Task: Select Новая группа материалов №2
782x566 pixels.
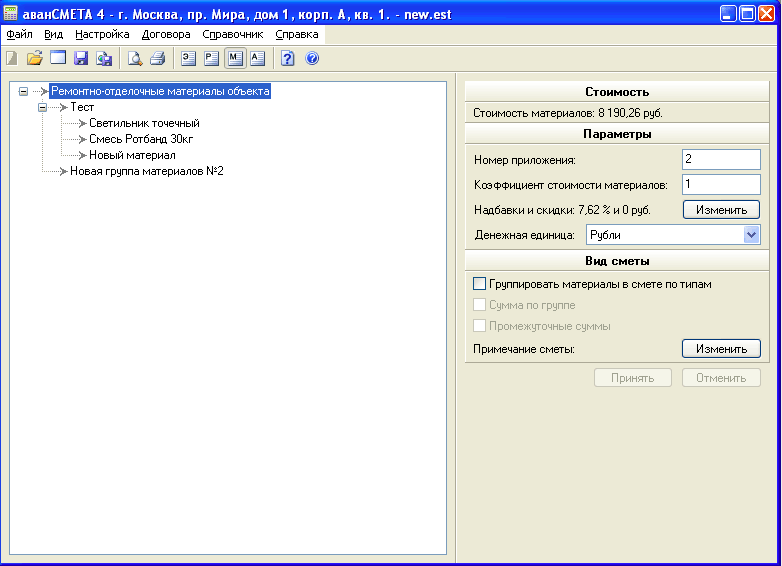Action: (x=147, y=171)
